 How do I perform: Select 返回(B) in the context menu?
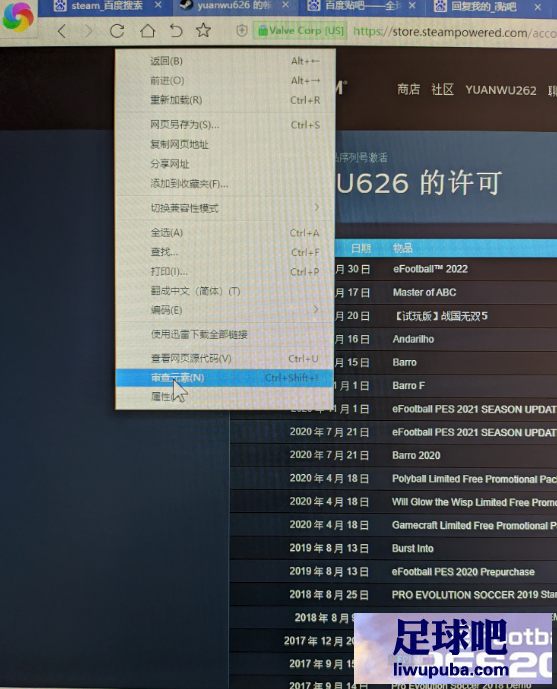(224, 61)
